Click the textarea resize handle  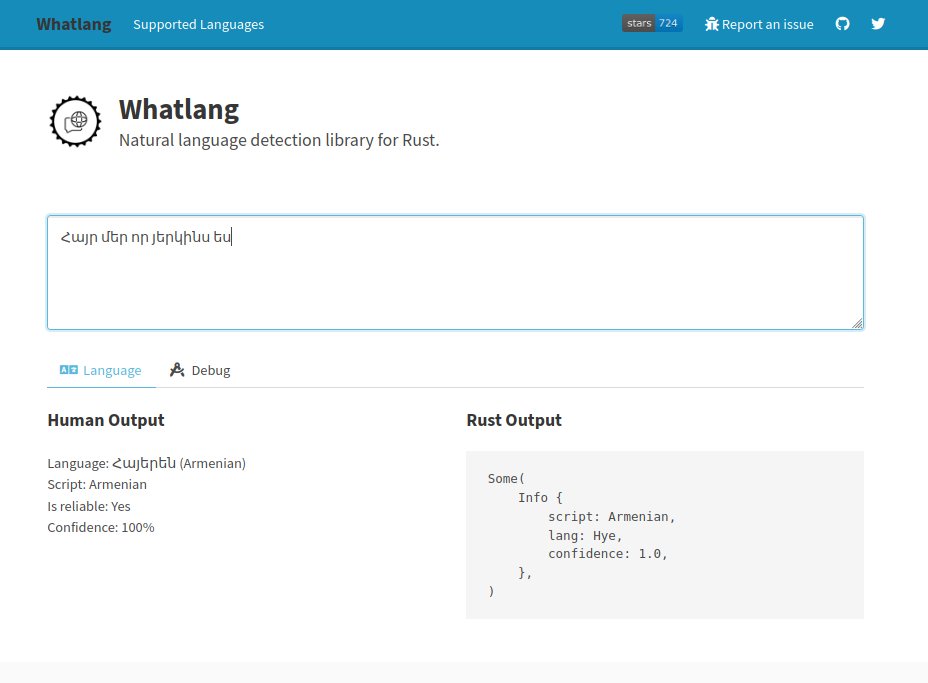tap(857, 323)
